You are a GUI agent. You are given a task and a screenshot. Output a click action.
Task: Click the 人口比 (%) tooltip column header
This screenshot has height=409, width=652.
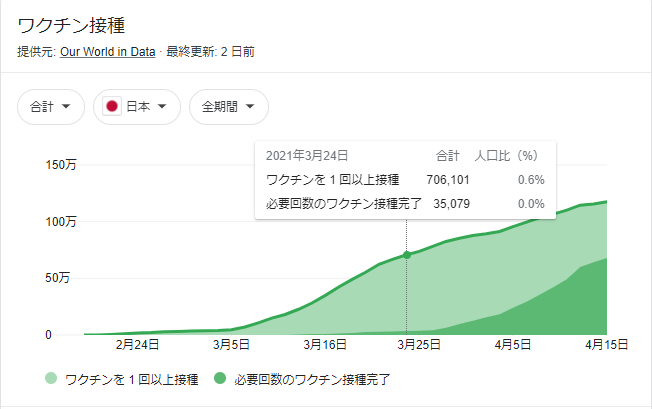(x=506, y=156)
